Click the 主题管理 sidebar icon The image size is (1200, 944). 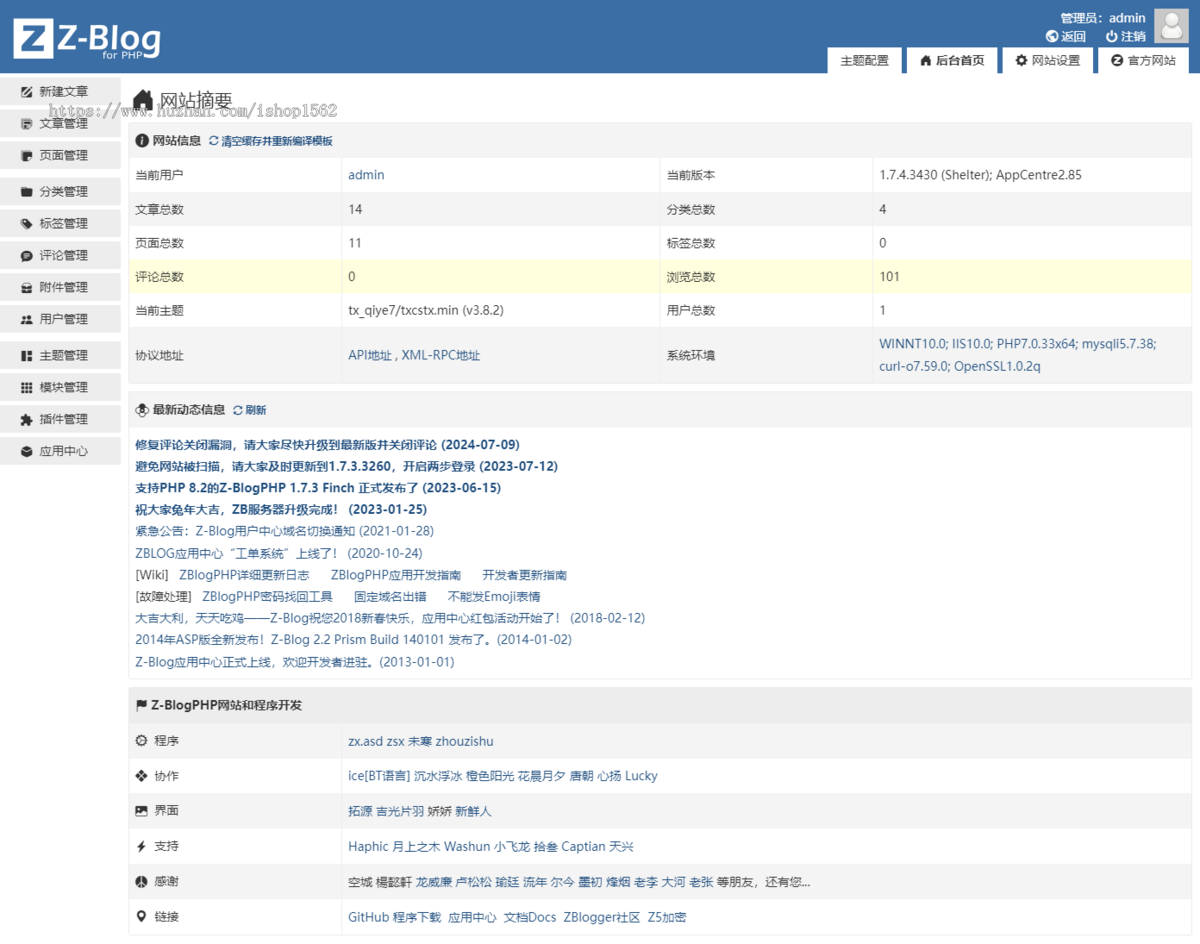(x=27, y=355)
